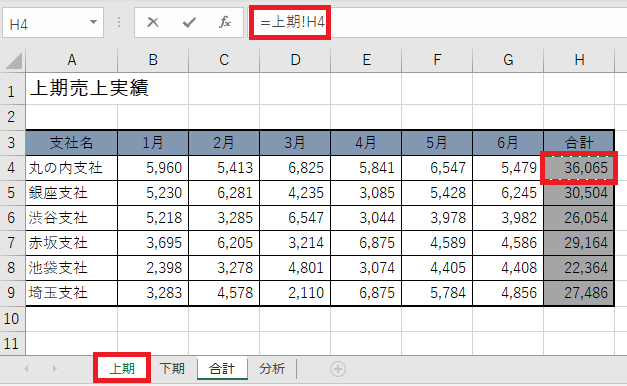Select row 3 header
The height and width of the screenshot is (386, 627).
[12, 142]
